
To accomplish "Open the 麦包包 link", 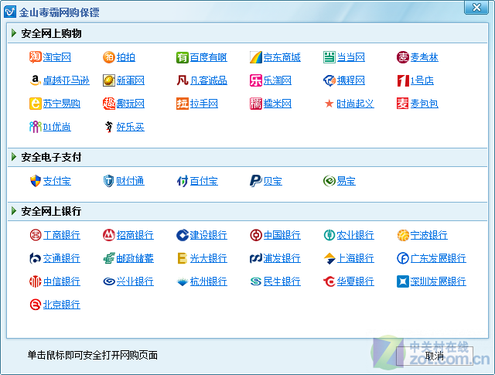I will pyautogui.click(x=424, y=104).
